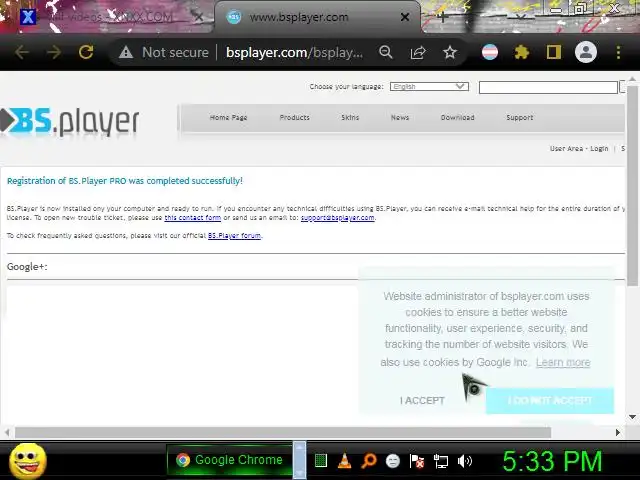Open a new tab with plus button

coord(443,17)
